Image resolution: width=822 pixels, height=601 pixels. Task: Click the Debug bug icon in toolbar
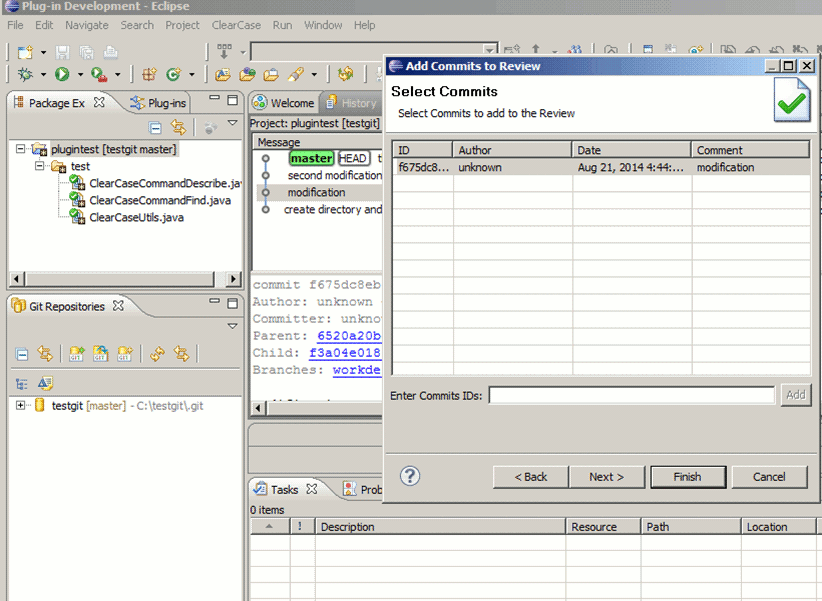click(25, 74)
